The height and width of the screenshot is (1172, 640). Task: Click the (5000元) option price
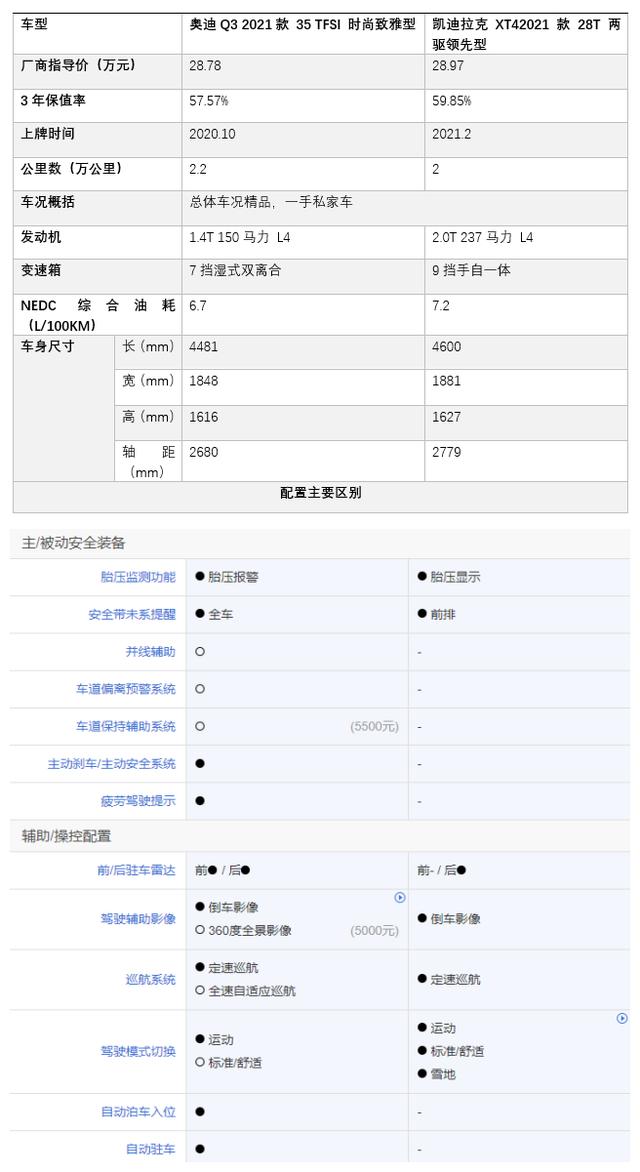(375, 931)
